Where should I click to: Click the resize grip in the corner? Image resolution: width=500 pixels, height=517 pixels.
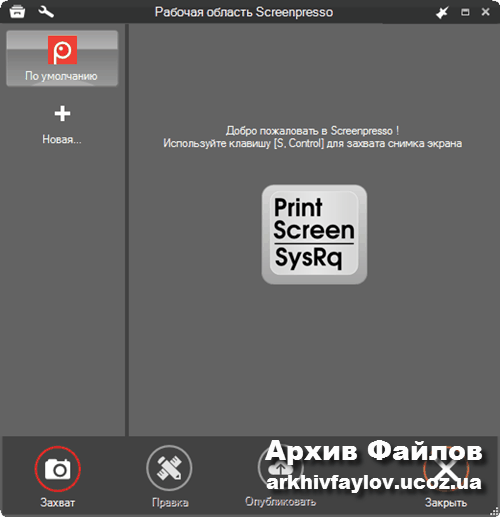pyautogui.click(x=494, y=511)
